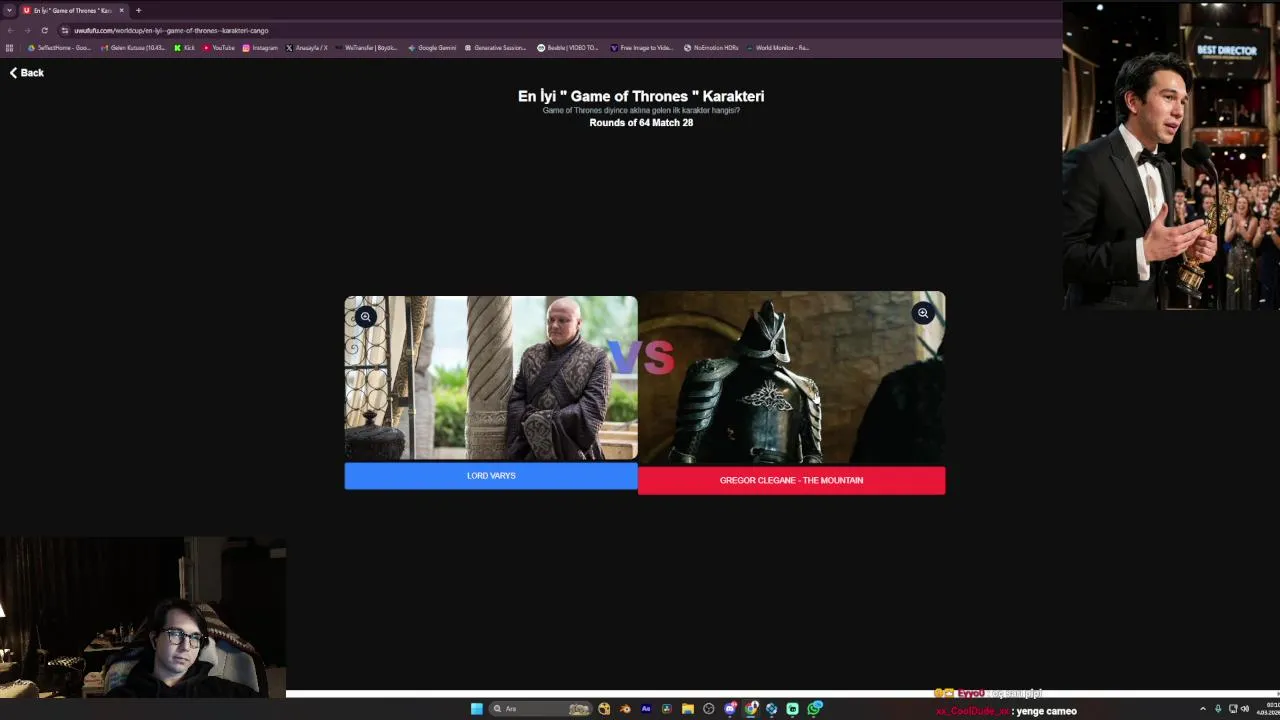Vote for Gregor Clegane - The Mountain button

791,480
